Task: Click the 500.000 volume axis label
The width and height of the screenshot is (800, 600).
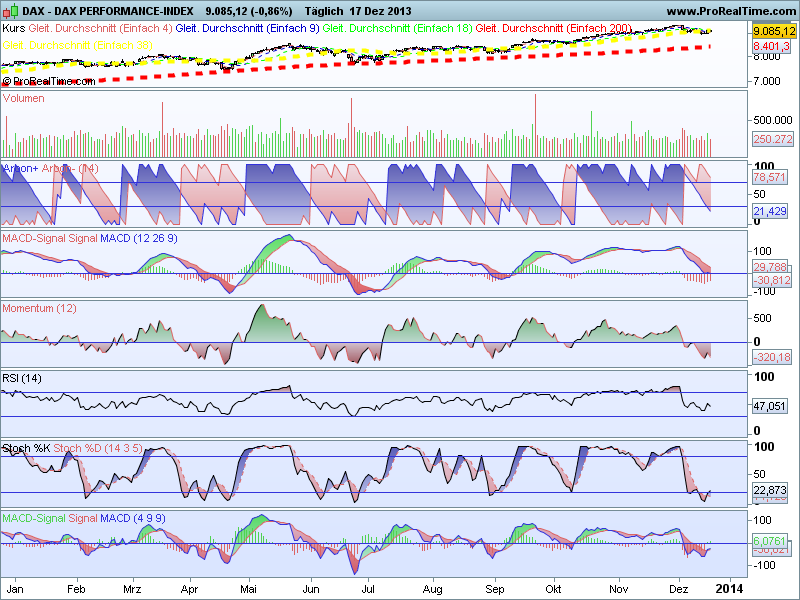Action: coord(772,120)
